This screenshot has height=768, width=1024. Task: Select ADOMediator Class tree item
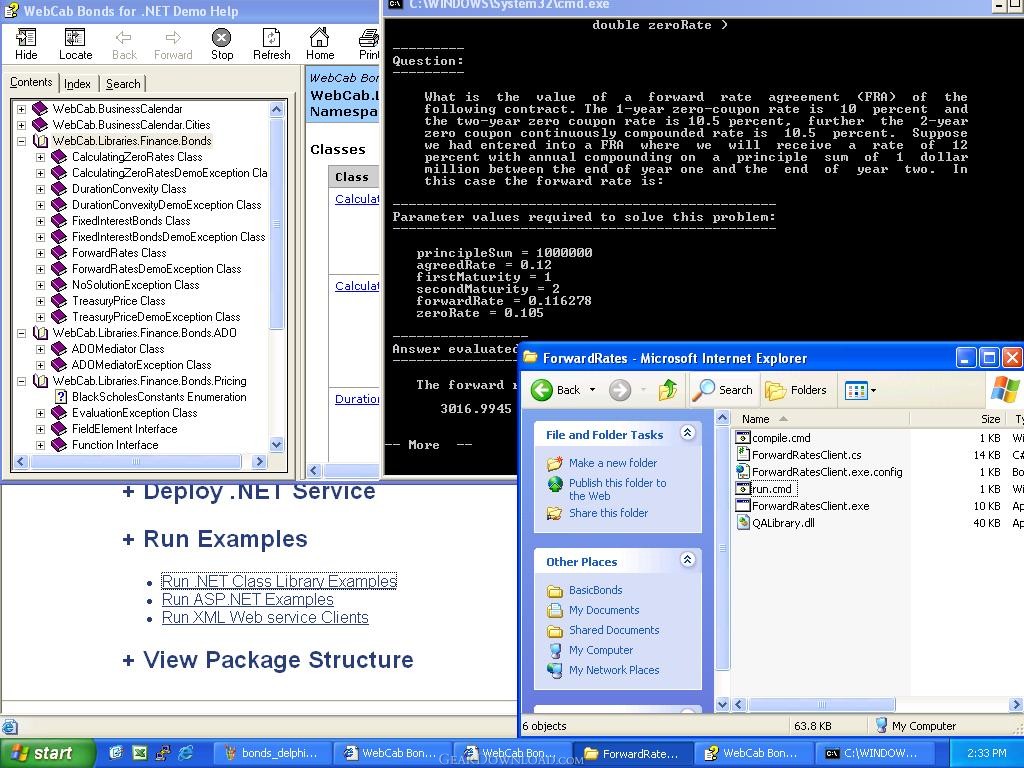118,349
